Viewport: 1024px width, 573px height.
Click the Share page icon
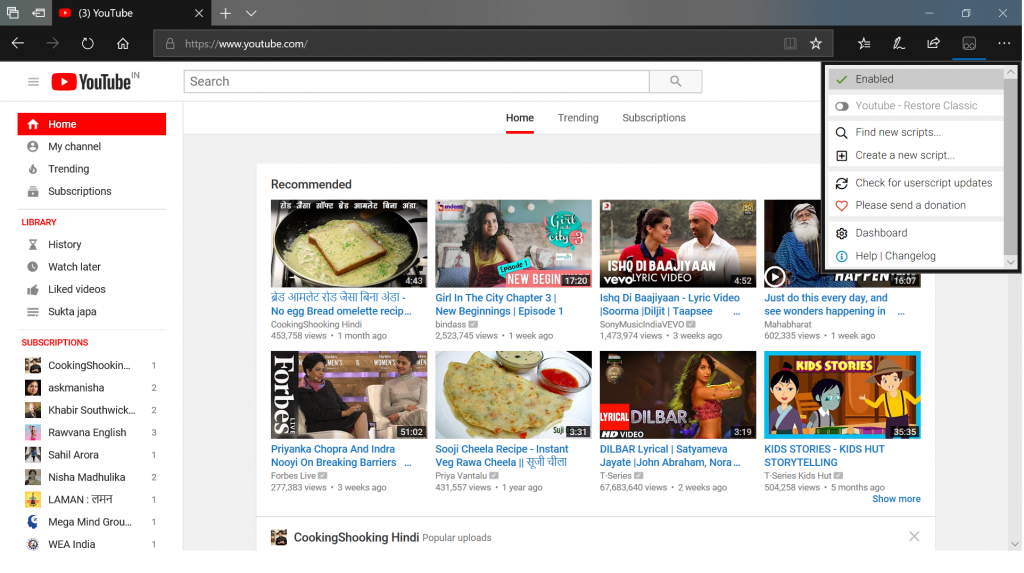point(933,44)
